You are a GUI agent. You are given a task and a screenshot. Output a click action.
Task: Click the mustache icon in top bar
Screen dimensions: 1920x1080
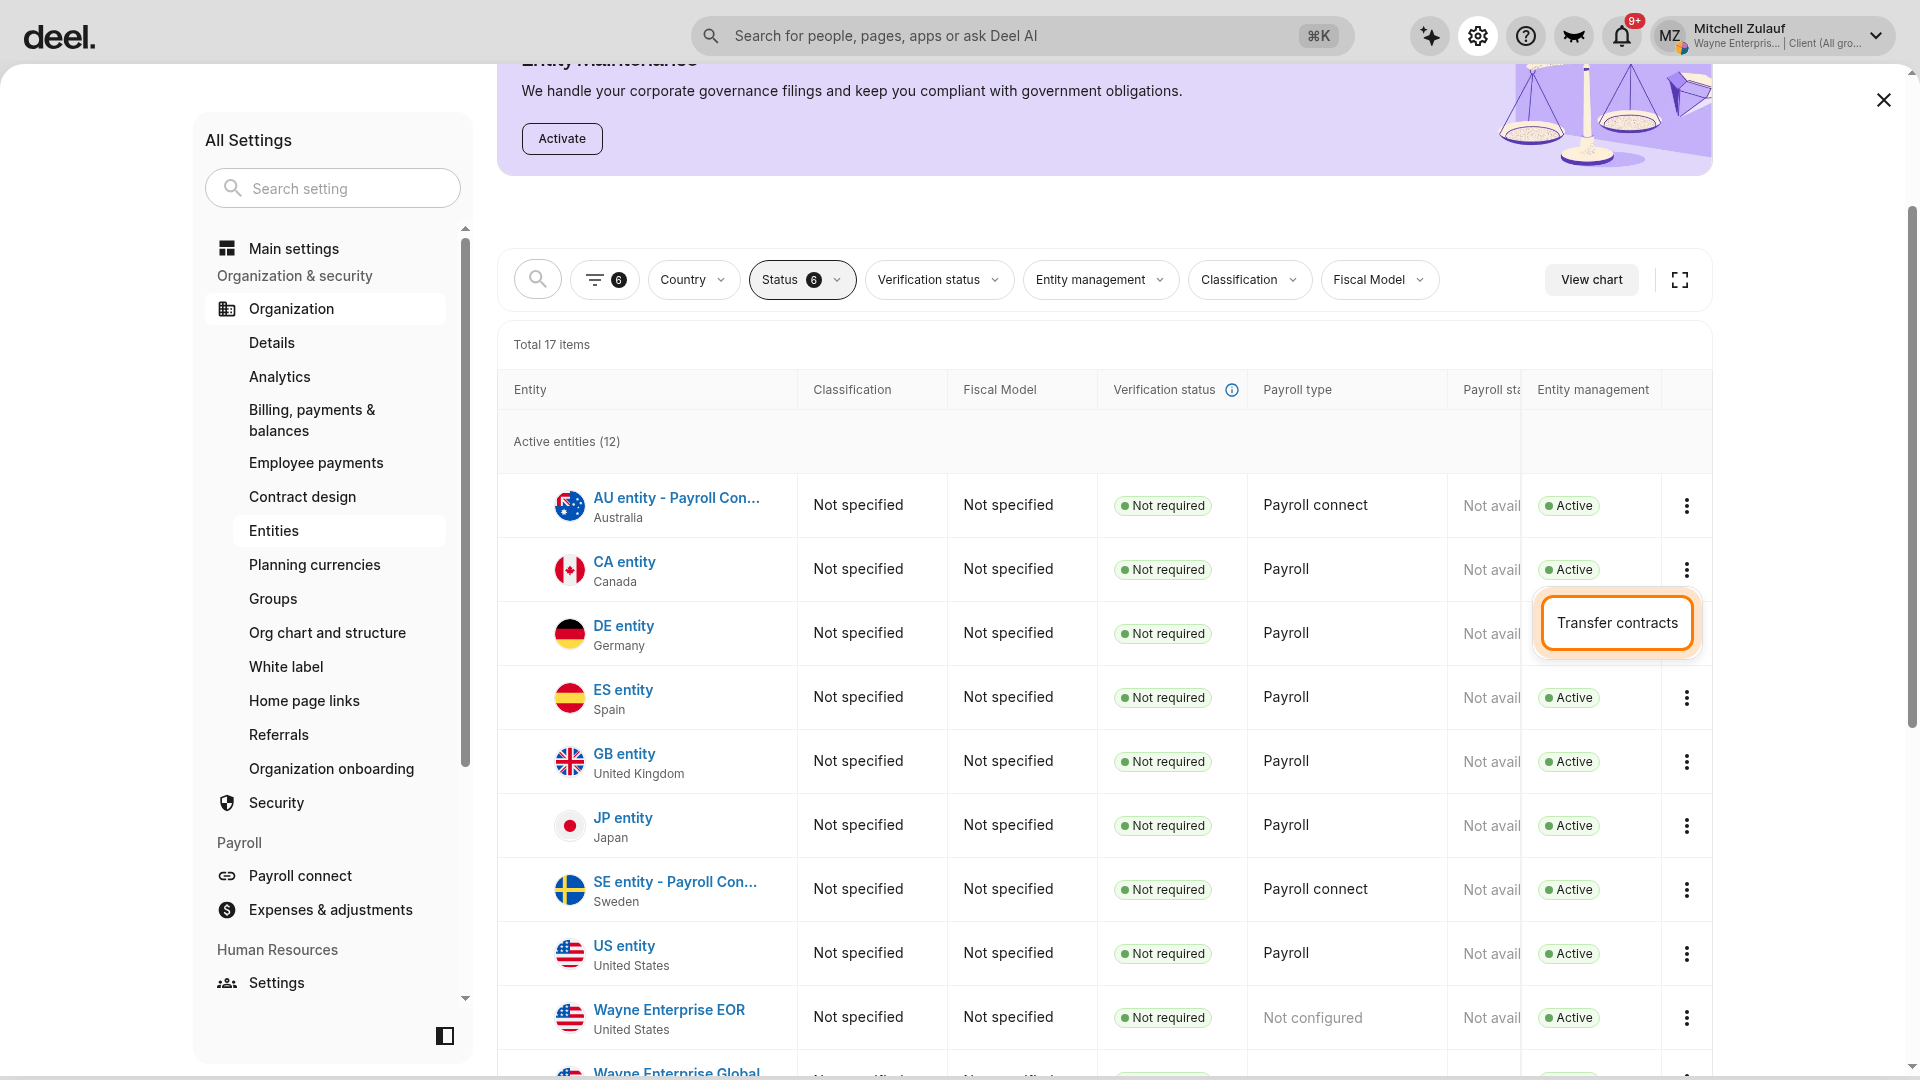1574,36
